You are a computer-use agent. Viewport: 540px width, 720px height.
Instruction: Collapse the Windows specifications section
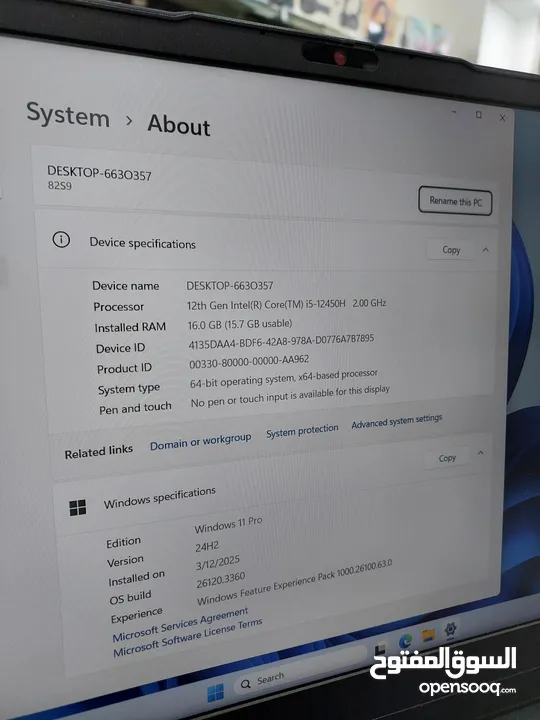[480, 453]
